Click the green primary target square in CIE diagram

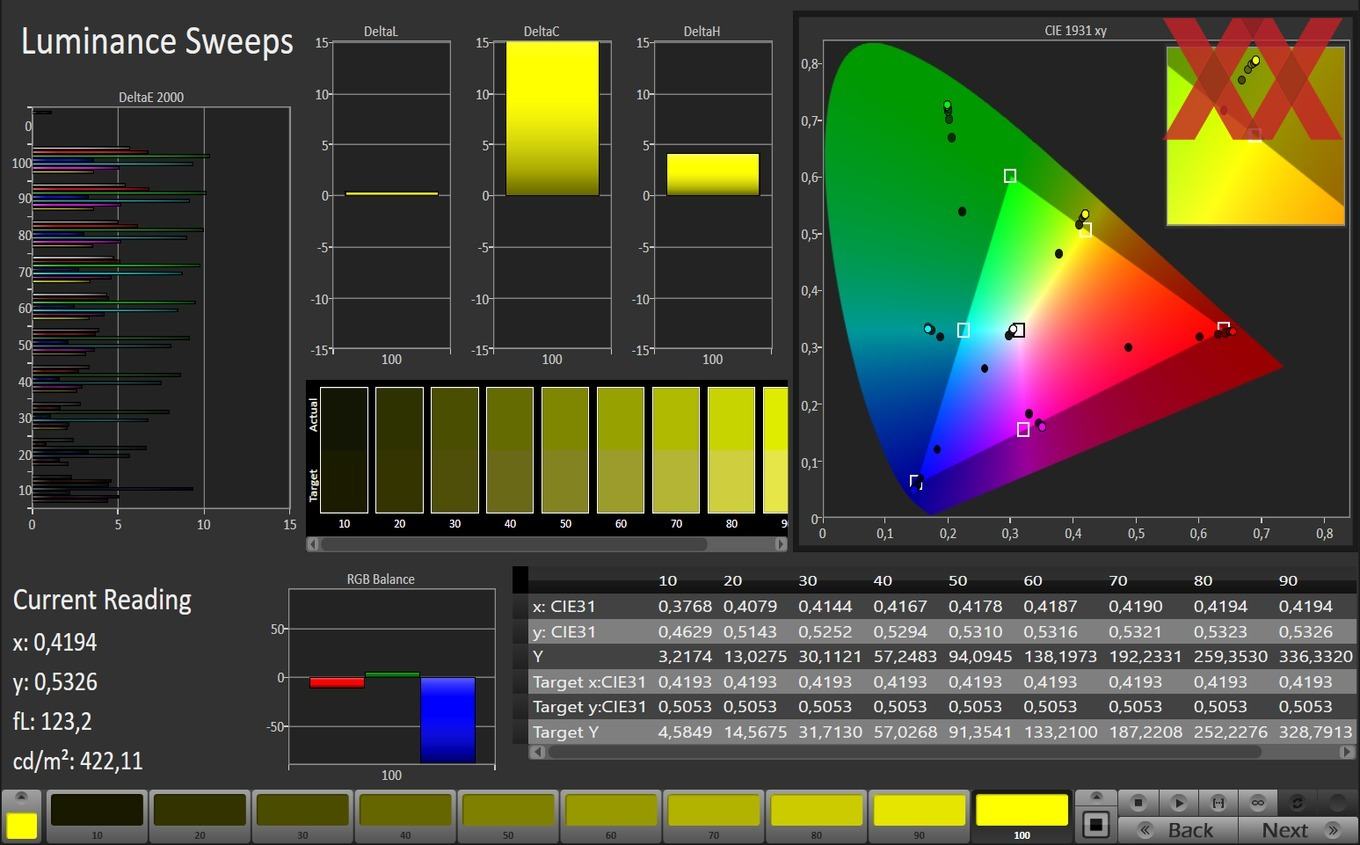[1010, 176]
